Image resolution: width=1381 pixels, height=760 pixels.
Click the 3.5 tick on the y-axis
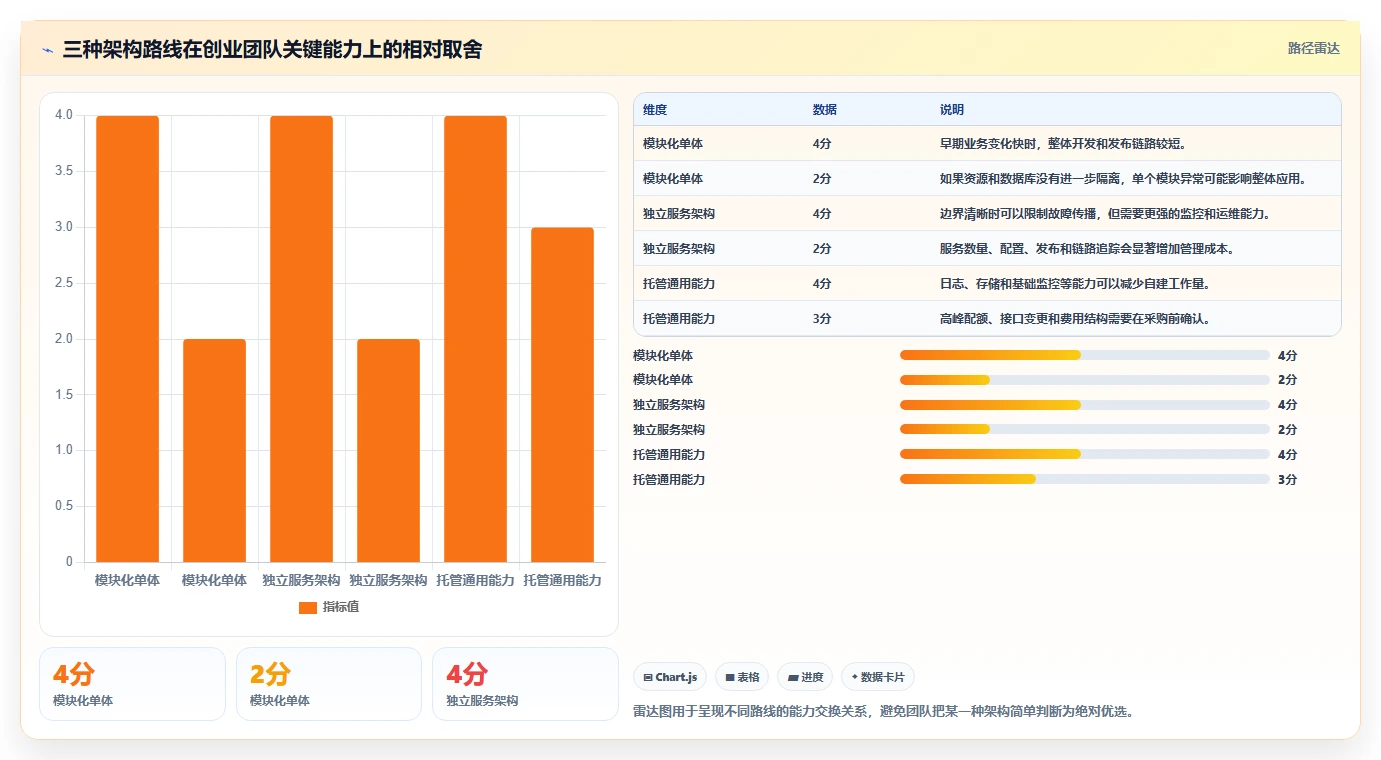[64, 171]
